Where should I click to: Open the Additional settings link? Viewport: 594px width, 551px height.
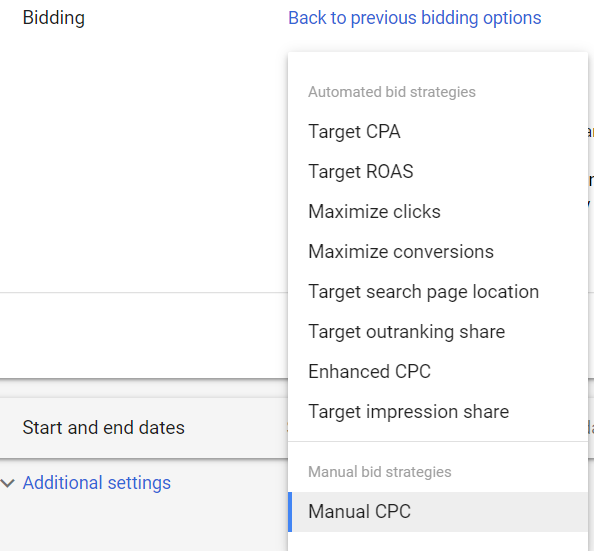[97, 483]
